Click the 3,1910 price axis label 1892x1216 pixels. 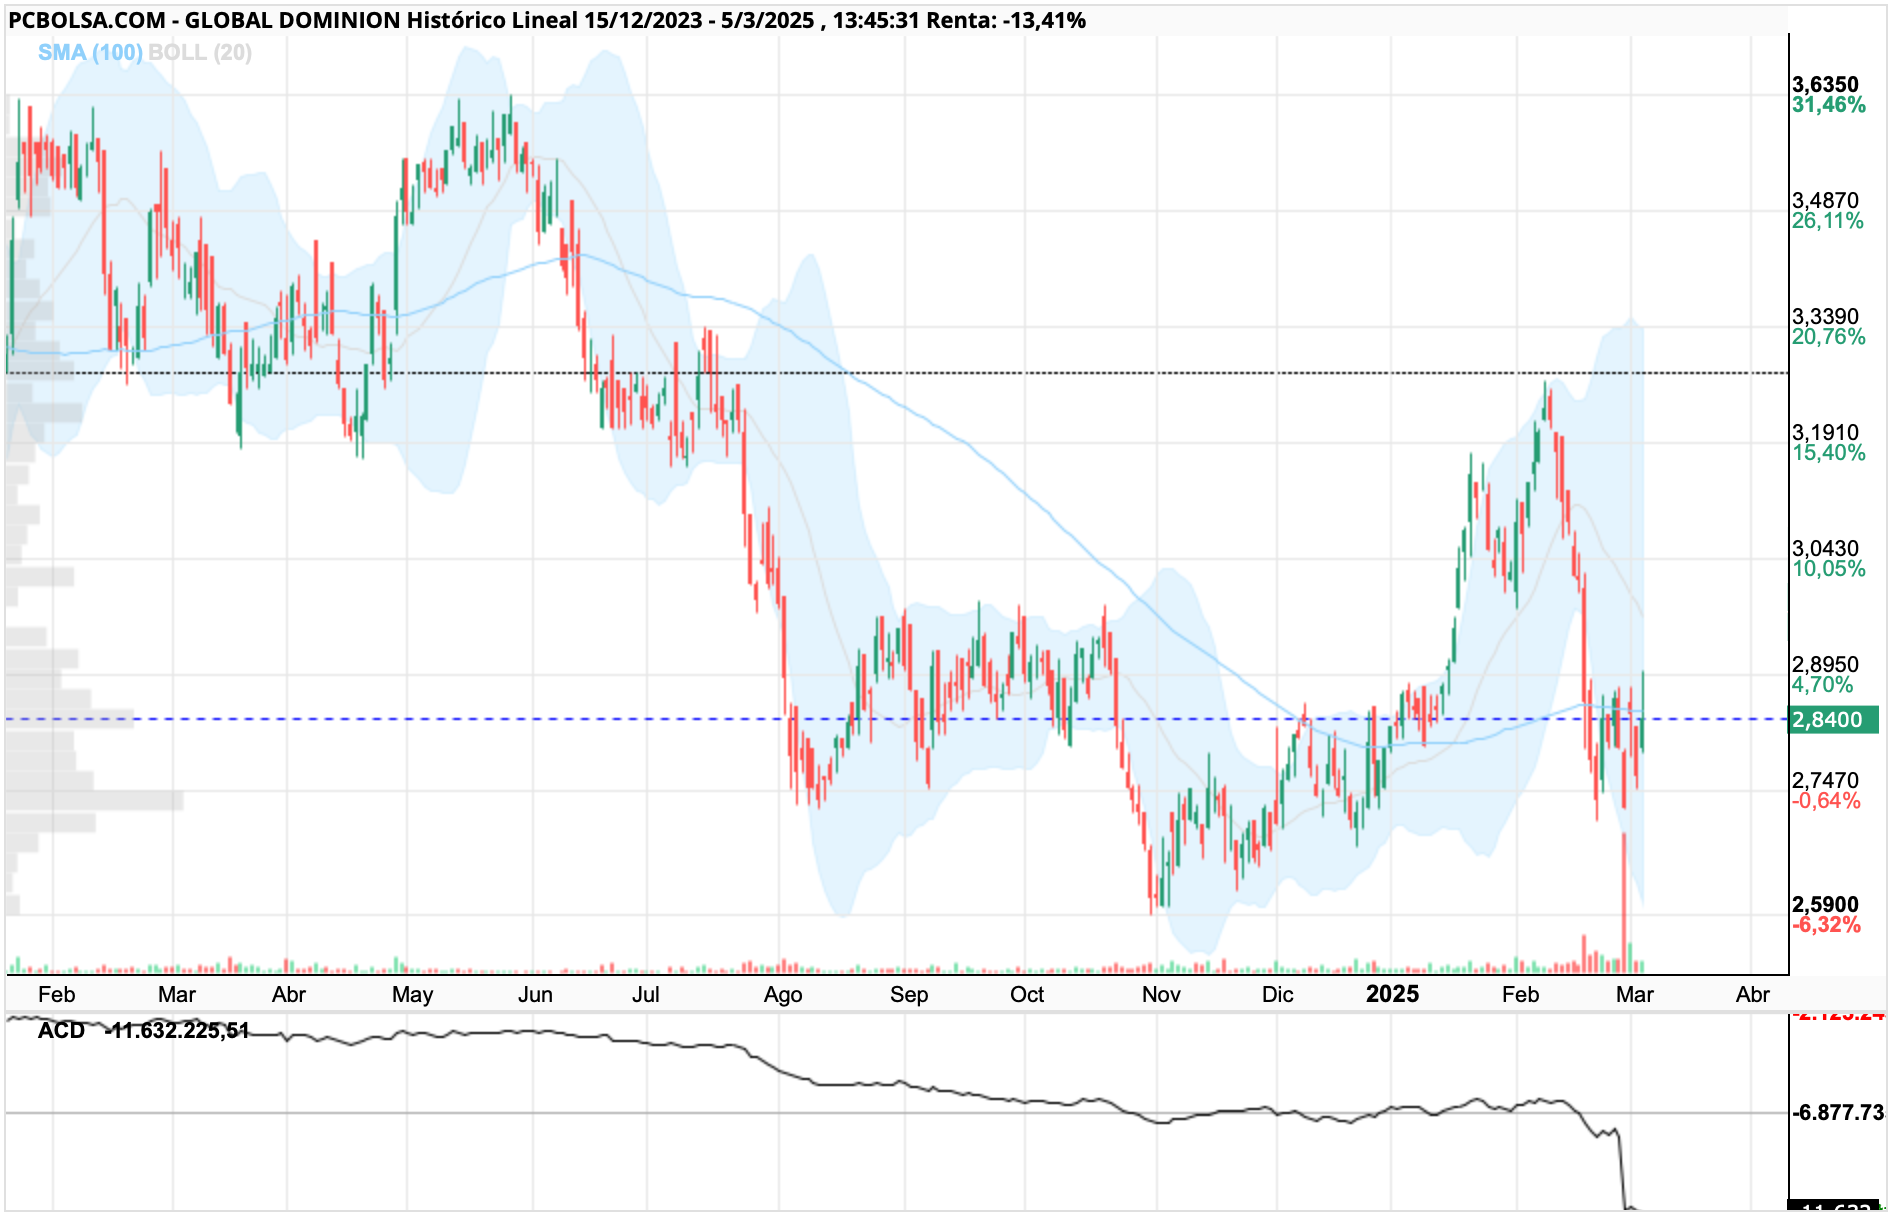point(1825,432)
